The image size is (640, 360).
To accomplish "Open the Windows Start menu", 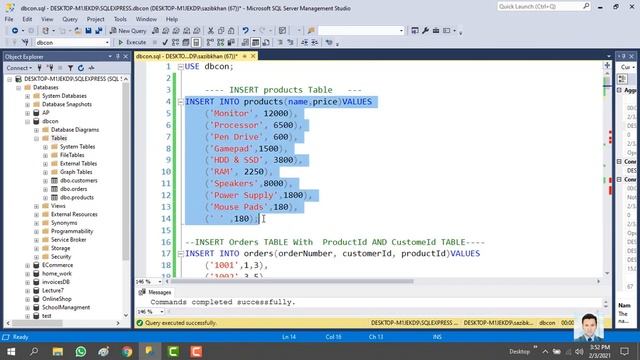I will 11,351.
